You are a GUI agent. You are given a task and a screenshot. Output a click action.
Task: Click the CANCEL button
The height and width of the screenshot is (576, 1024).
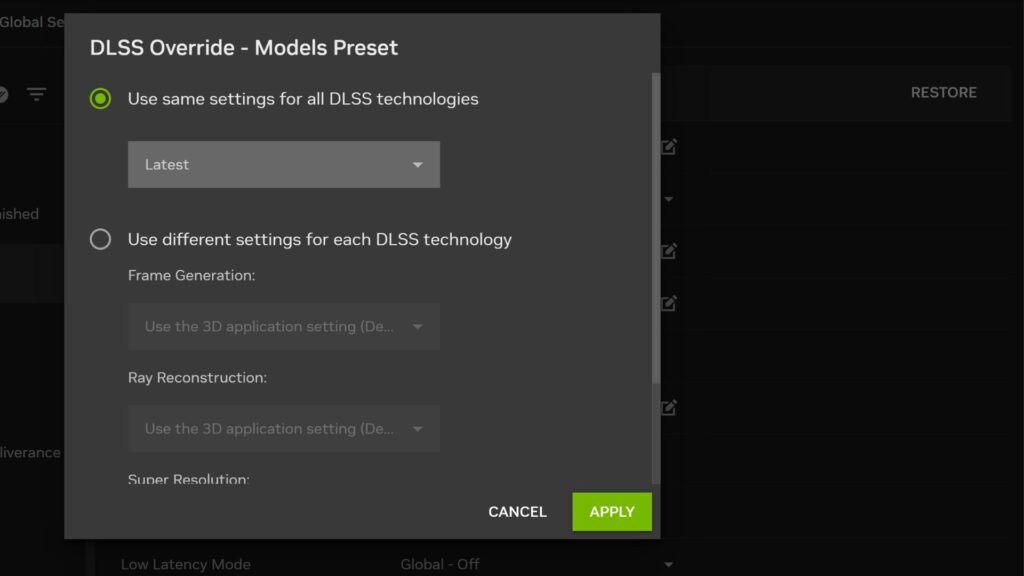click(x=517, y=511)
